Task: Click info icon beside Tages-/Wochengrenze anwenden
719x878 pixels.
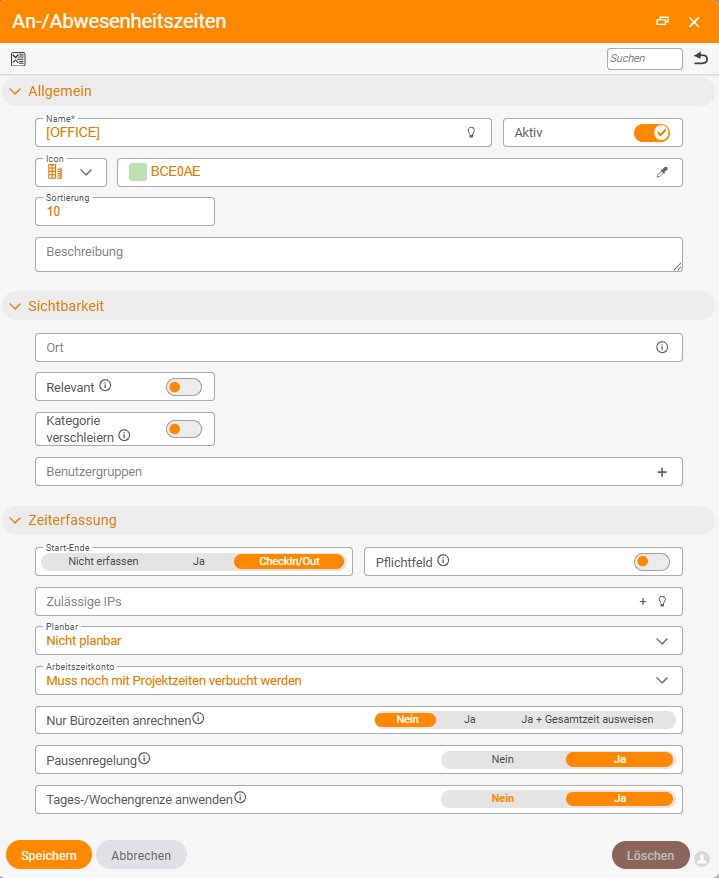Action: pyautogui.click(x=240, y=797)
